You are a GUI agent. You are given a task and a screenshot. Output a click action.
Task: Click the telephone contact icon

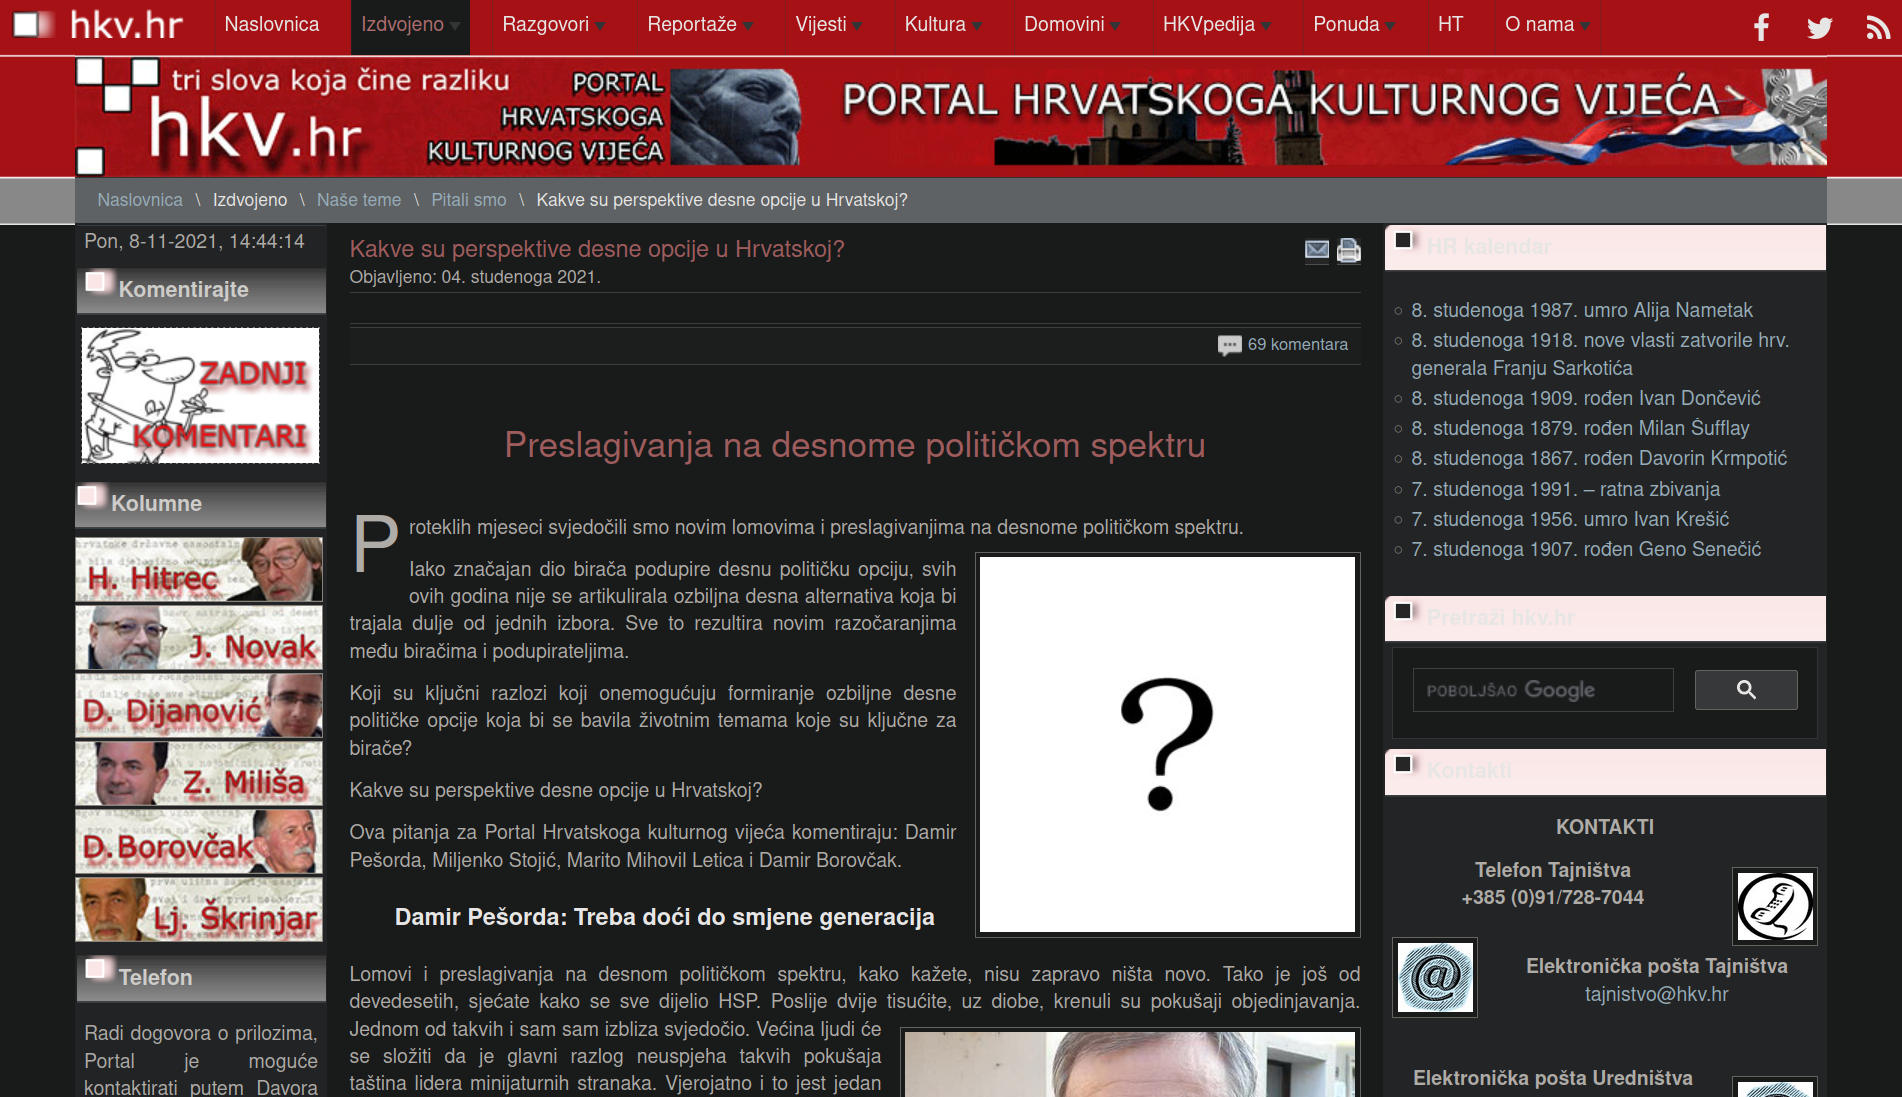[1774, 906]
